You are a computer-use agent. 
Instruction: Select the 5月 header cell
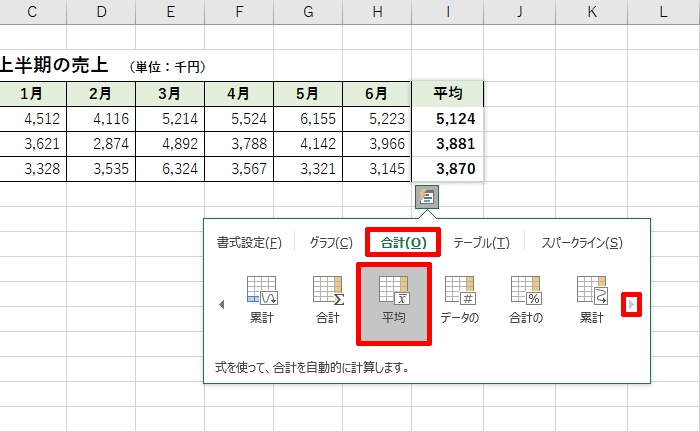pos(308,94)
